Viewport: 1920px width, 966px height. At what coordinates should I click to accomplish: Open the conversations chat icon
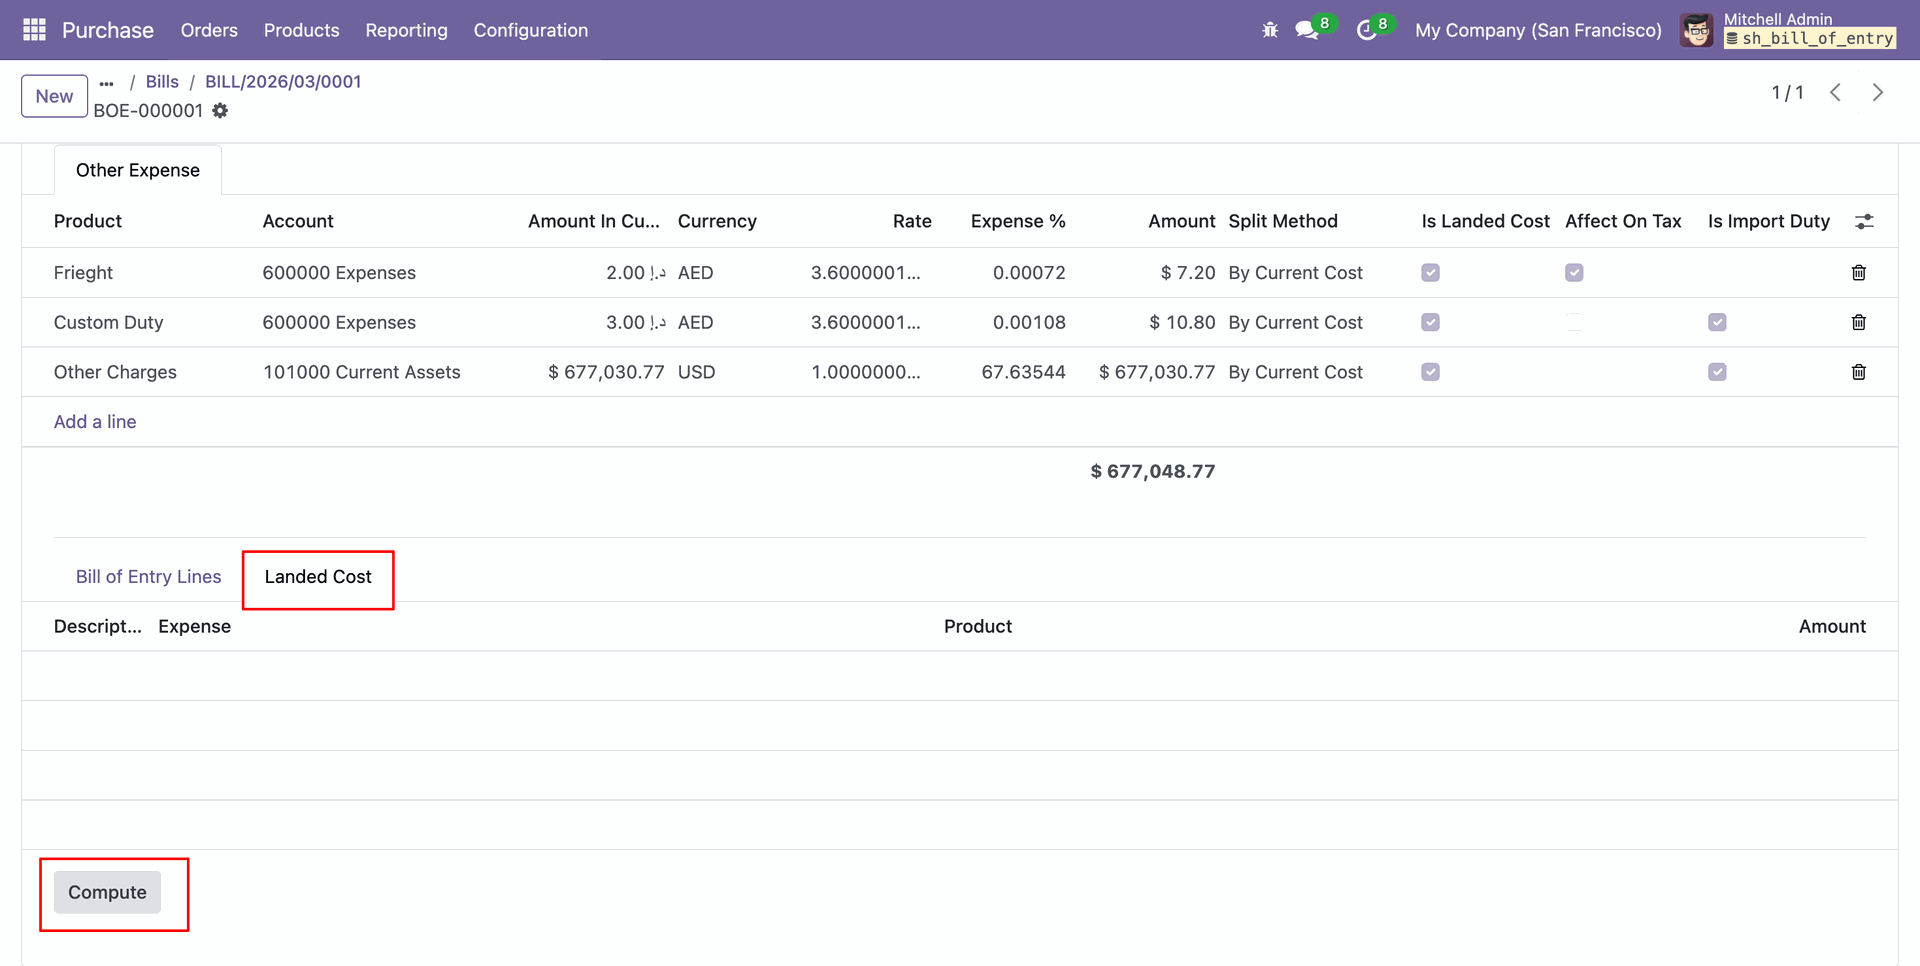click(1307, 30)
